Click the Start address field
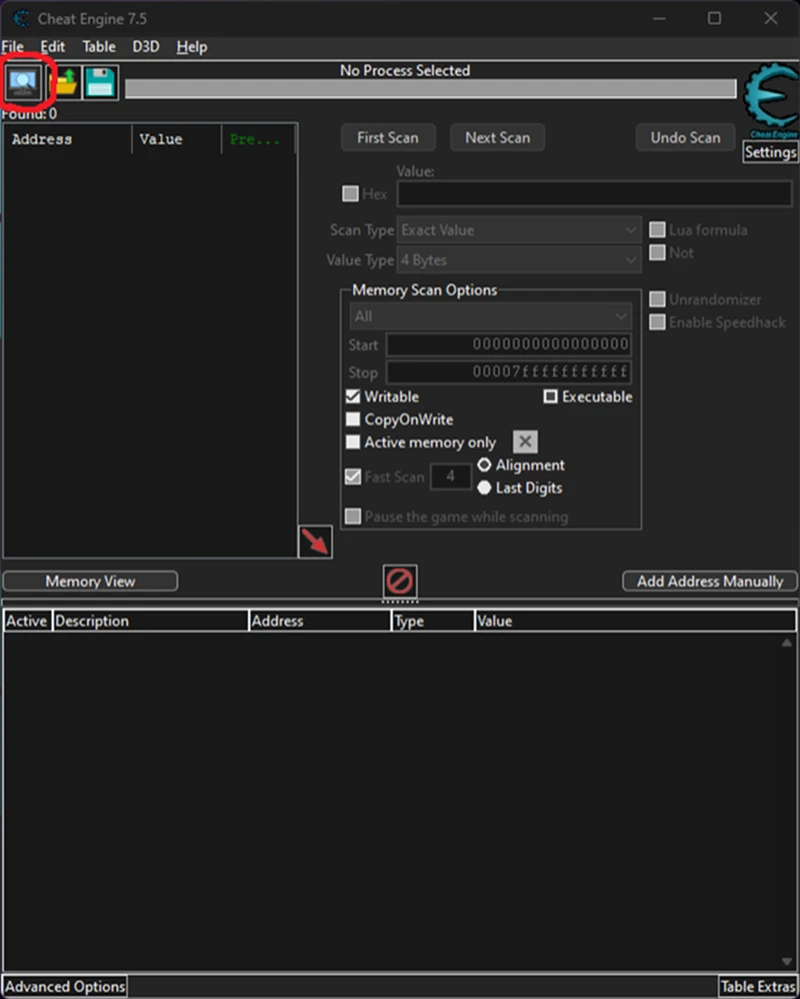800x999 pixels. tap(509, 345)
